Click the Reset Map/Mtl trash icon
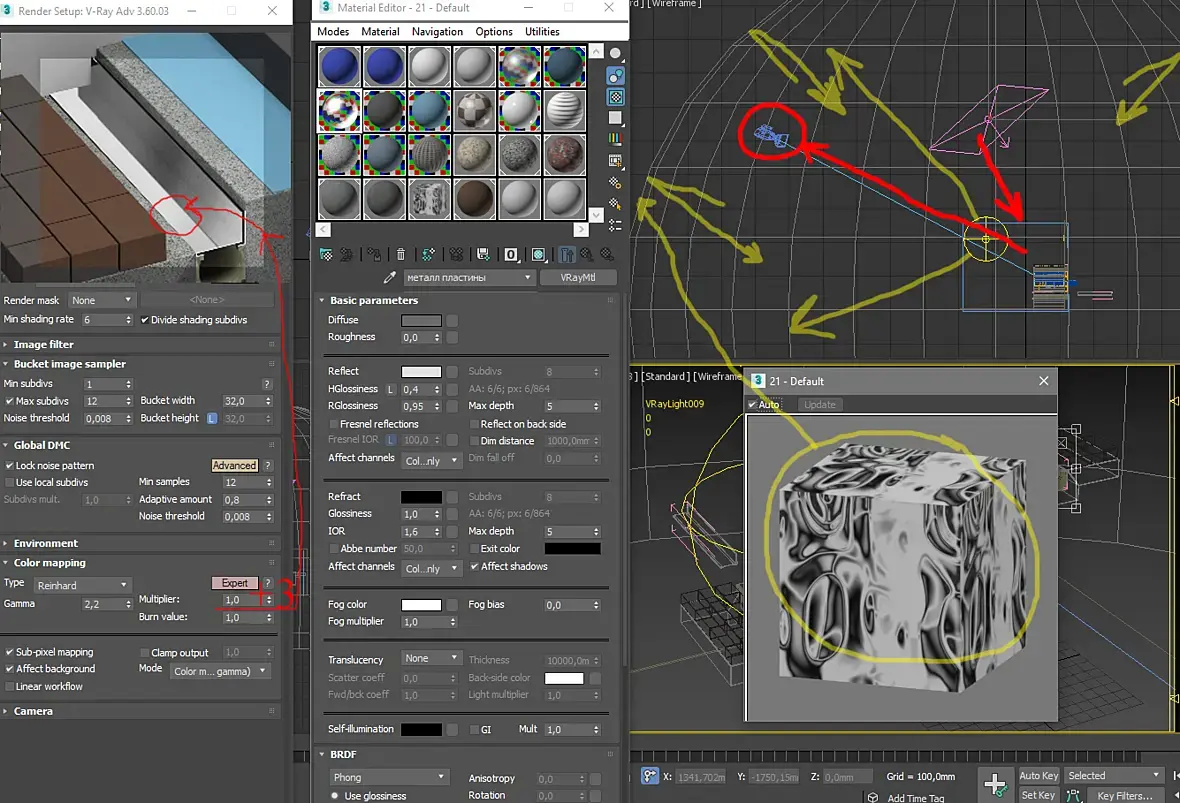 [400, 254]
